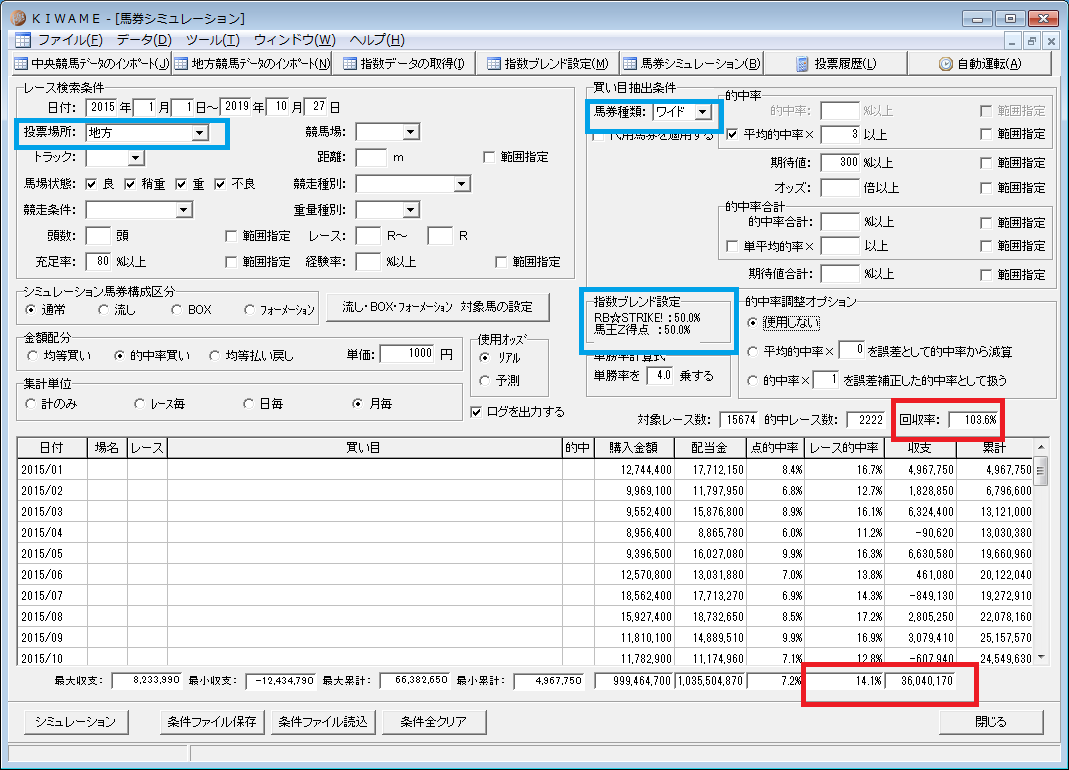
Task: Toggle the 重 track condition checkbox
Action: [181, 184]
